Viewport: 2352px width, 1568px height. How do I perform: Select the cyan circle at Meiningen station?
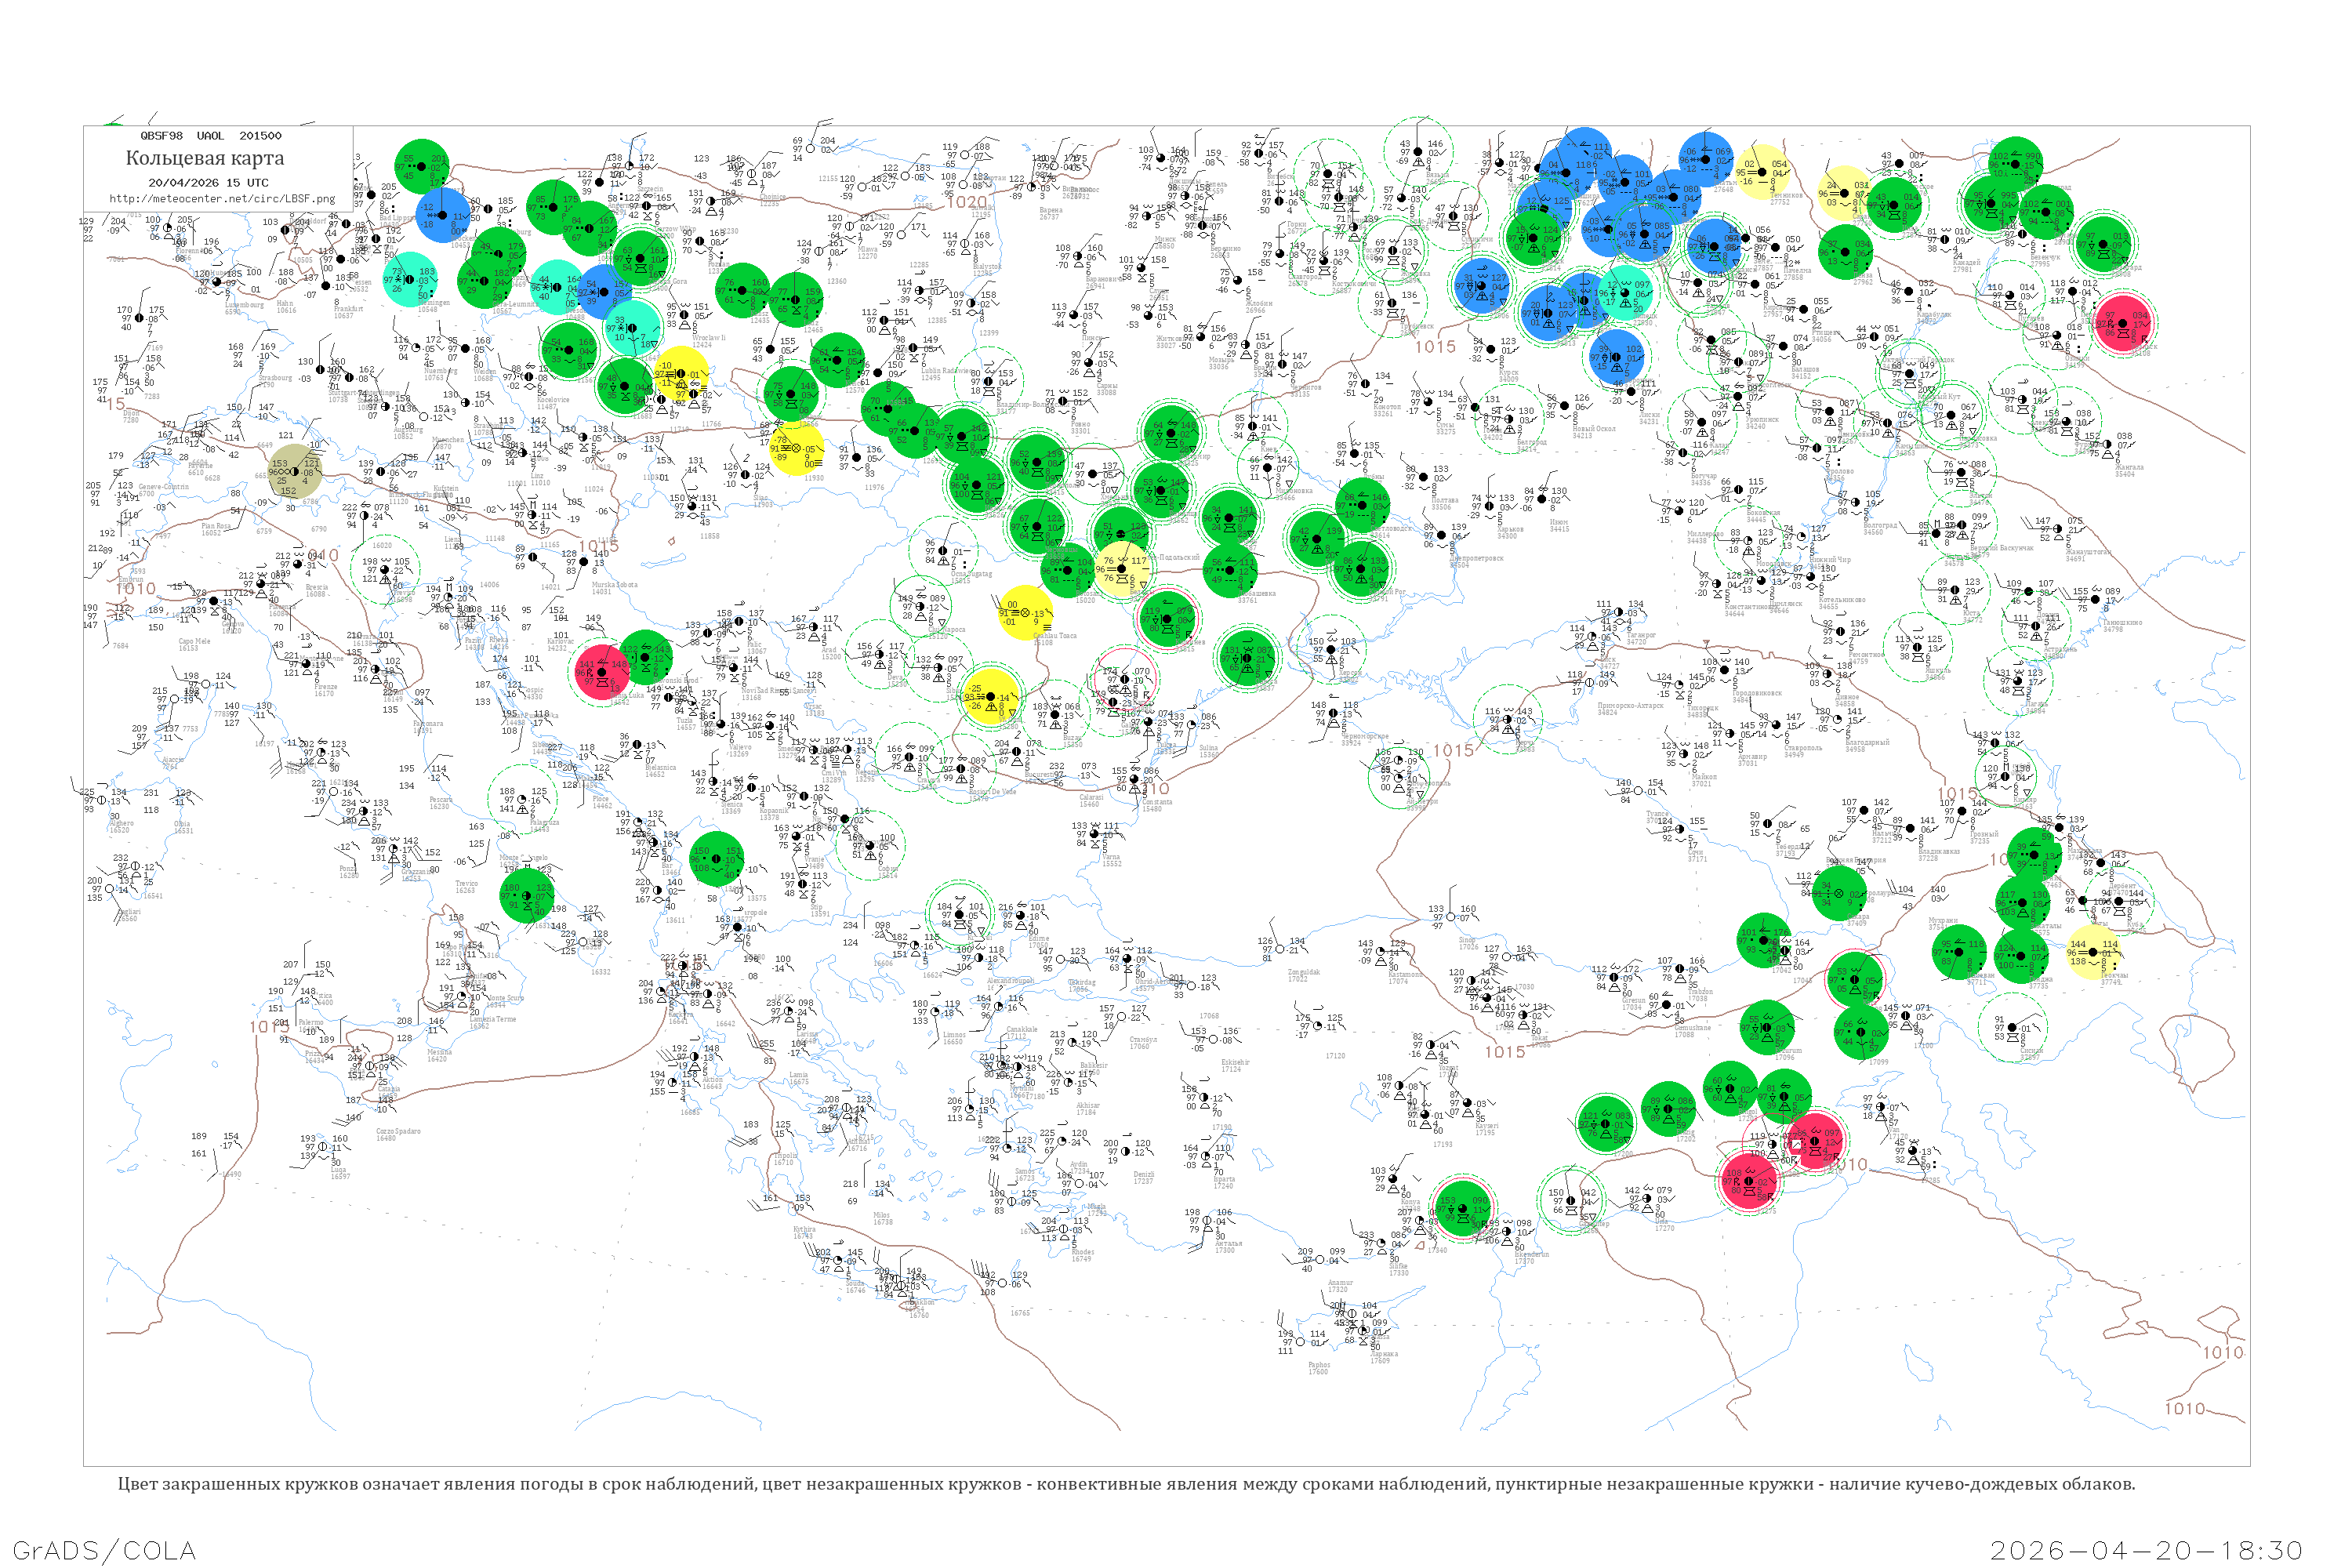click(x=411, y=280)
